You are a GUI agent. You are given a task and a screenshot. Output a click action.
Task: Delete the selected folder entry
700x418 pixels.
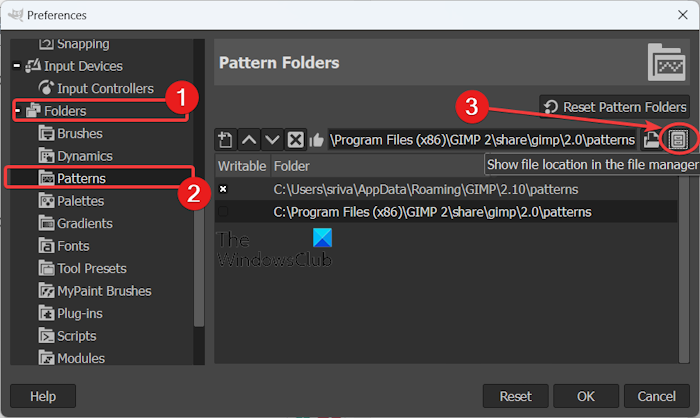pyautogui.click(x=295, y=140)
